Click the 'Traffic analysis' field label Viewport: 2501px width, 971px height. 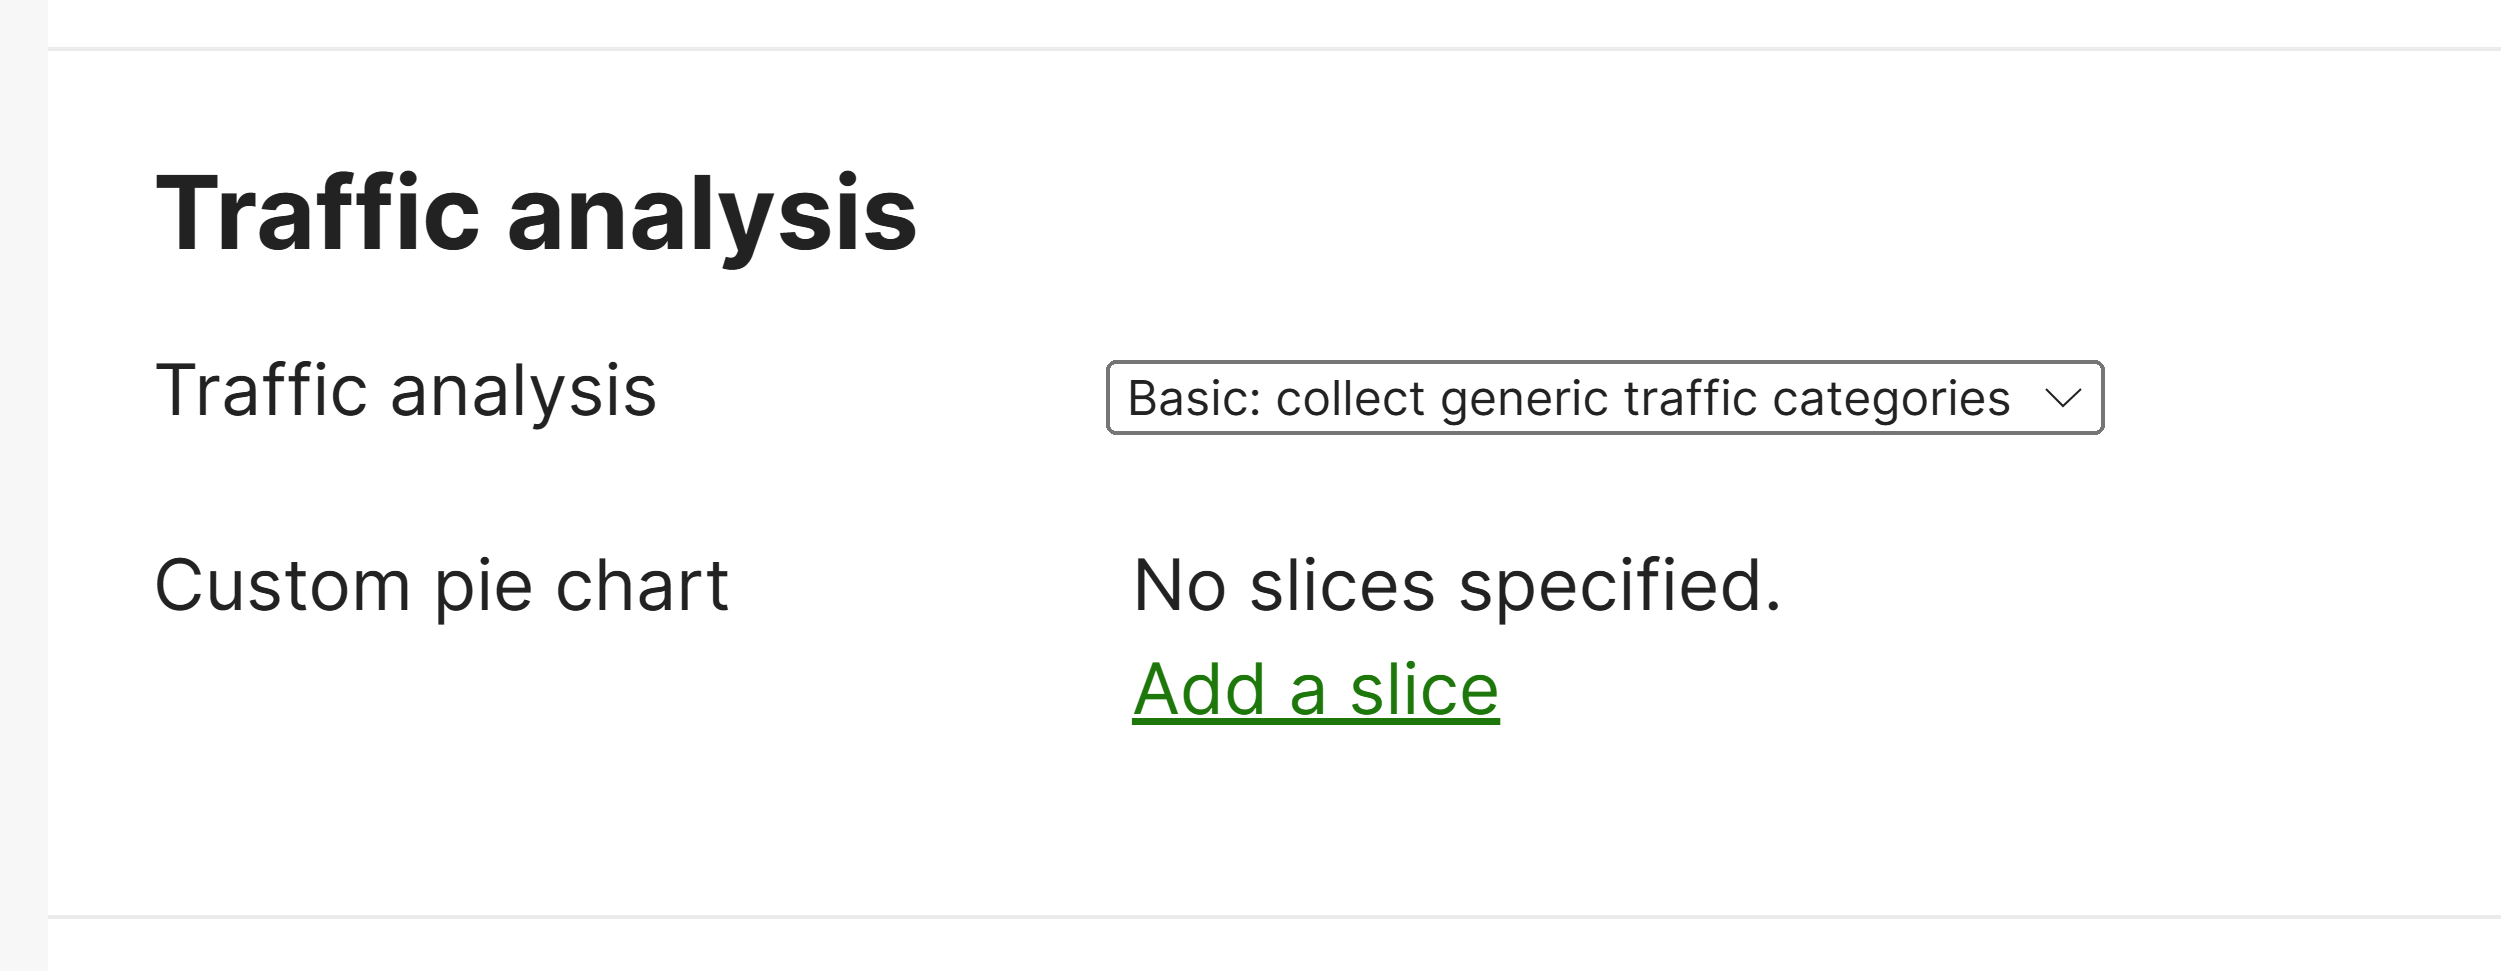click(x=406, y=391)
